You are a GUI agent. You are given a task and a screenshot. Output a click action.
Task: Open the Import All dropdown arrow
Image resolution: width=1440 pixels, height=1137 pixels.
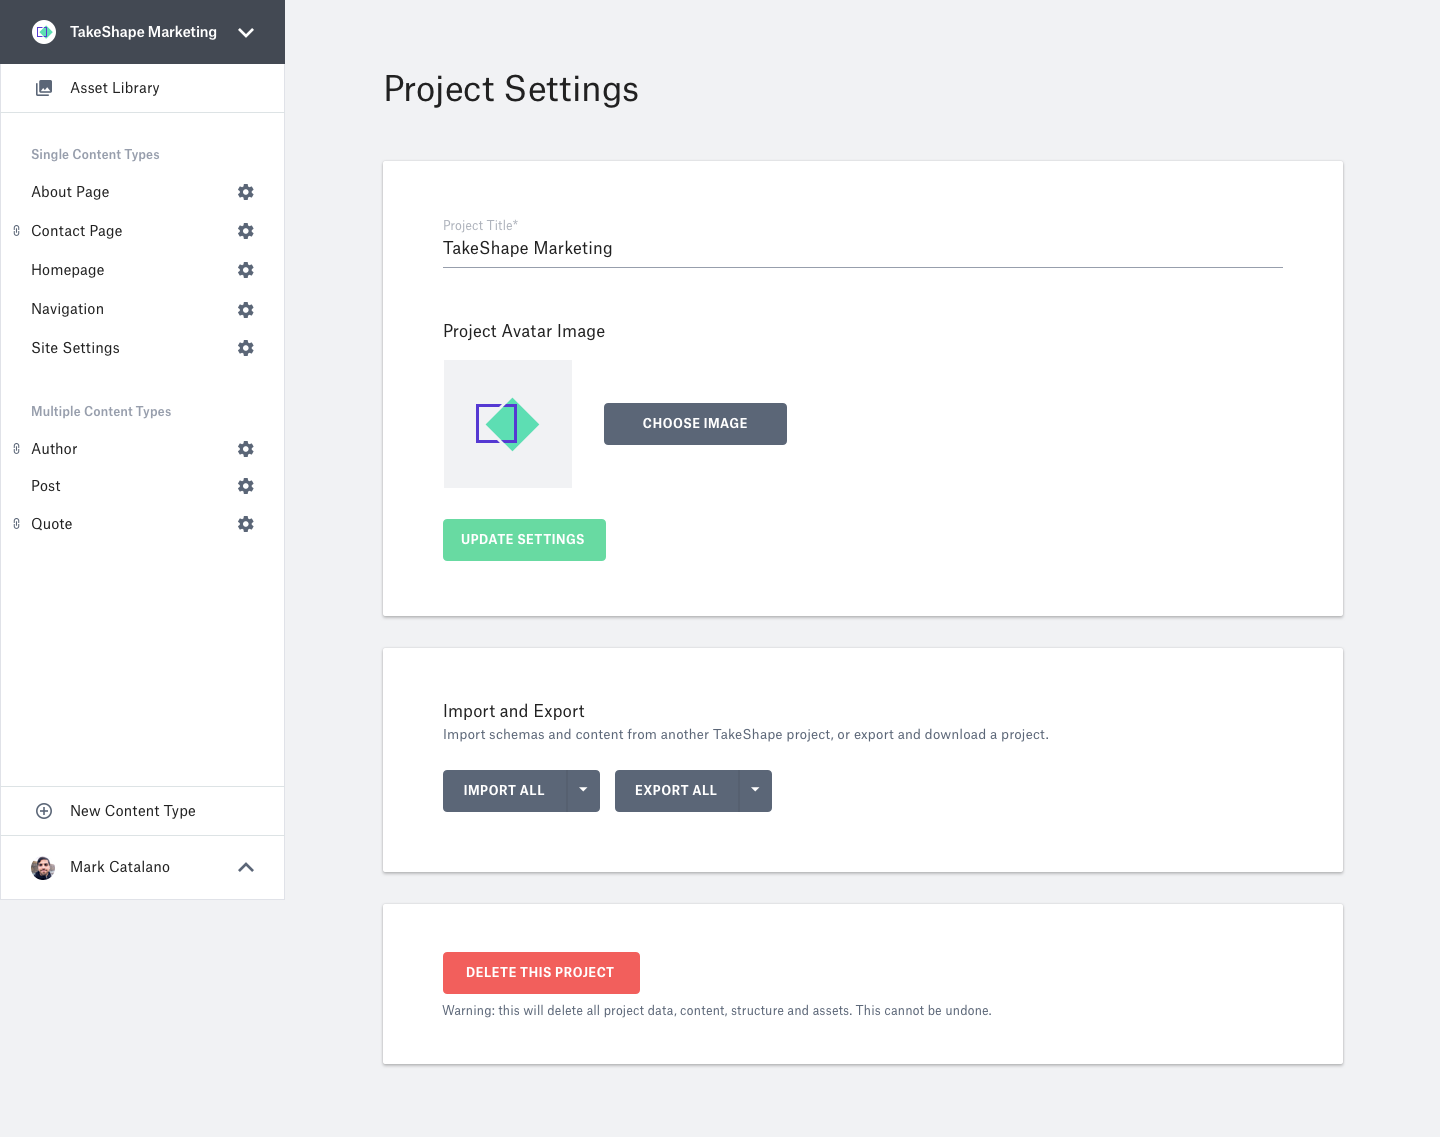(x=583, y=790)
